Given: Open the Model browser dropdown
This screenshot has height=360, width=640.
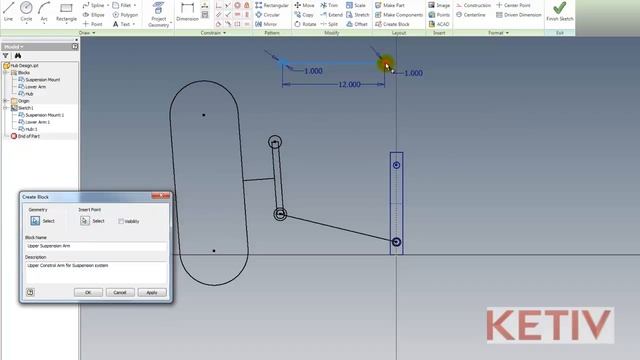Looking at the screenshot, I should (13, 47).
